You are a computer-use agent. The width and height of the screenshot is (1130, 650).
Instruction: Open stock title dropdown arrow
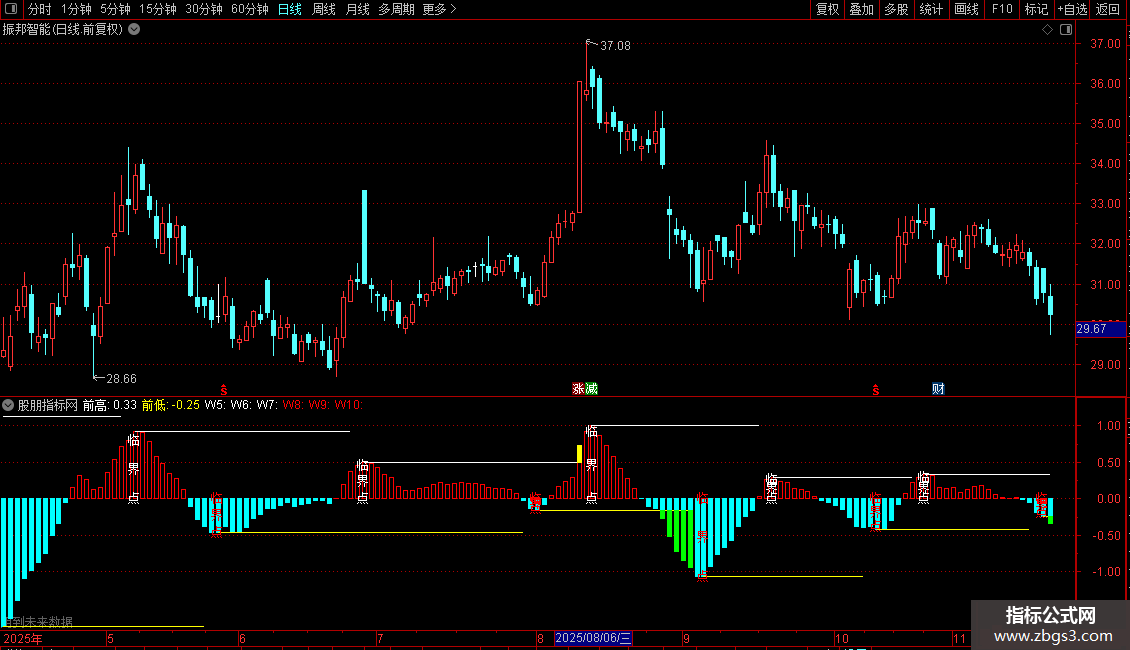pos(134,30)
